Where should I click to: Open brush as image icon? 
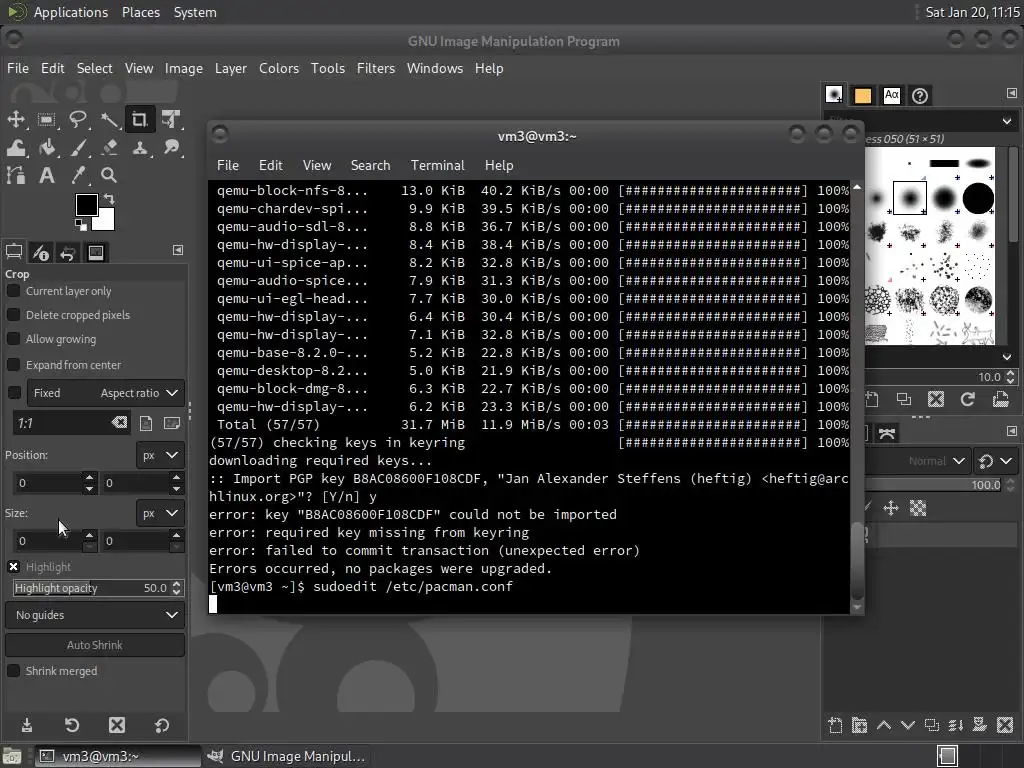(x=1000, y=399)
